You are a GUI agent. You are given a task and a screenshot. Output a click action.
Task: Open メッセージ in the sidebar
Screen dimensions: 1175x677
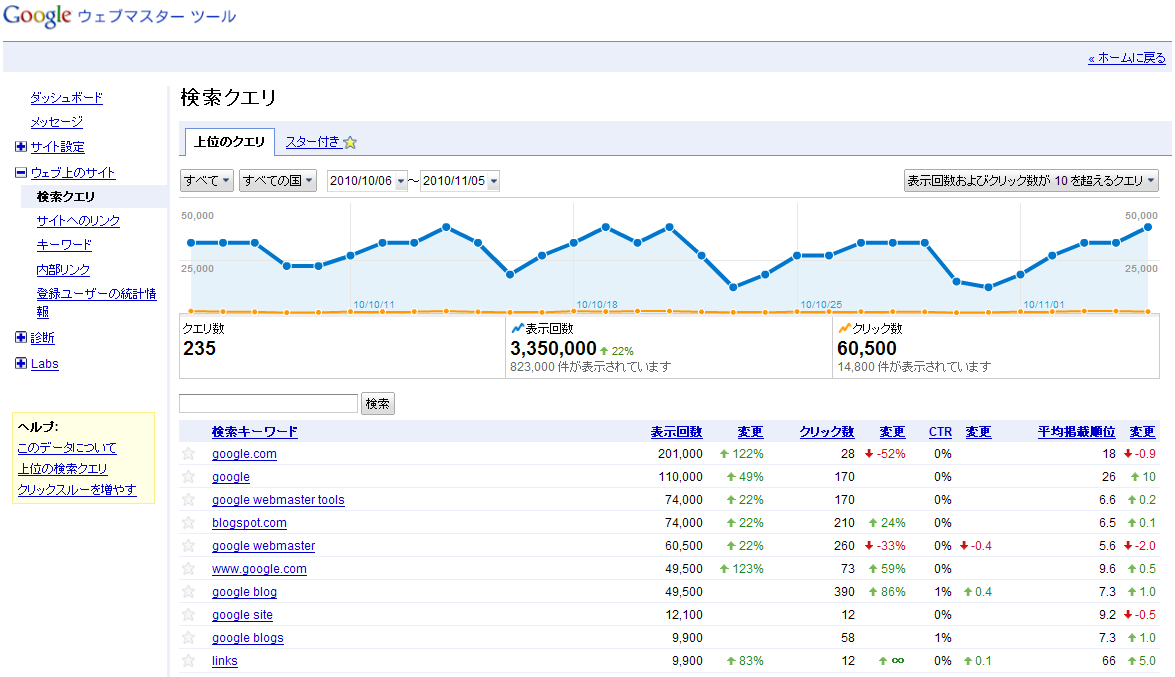(x=57, y=121)
